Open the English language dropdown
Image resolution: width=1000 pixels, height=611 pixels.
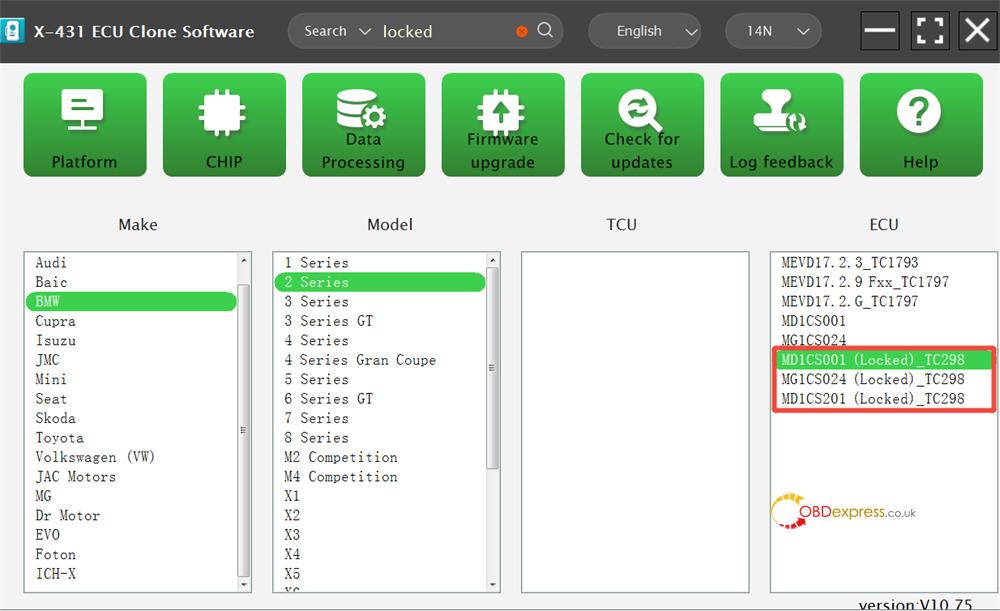tap(644, 31)
